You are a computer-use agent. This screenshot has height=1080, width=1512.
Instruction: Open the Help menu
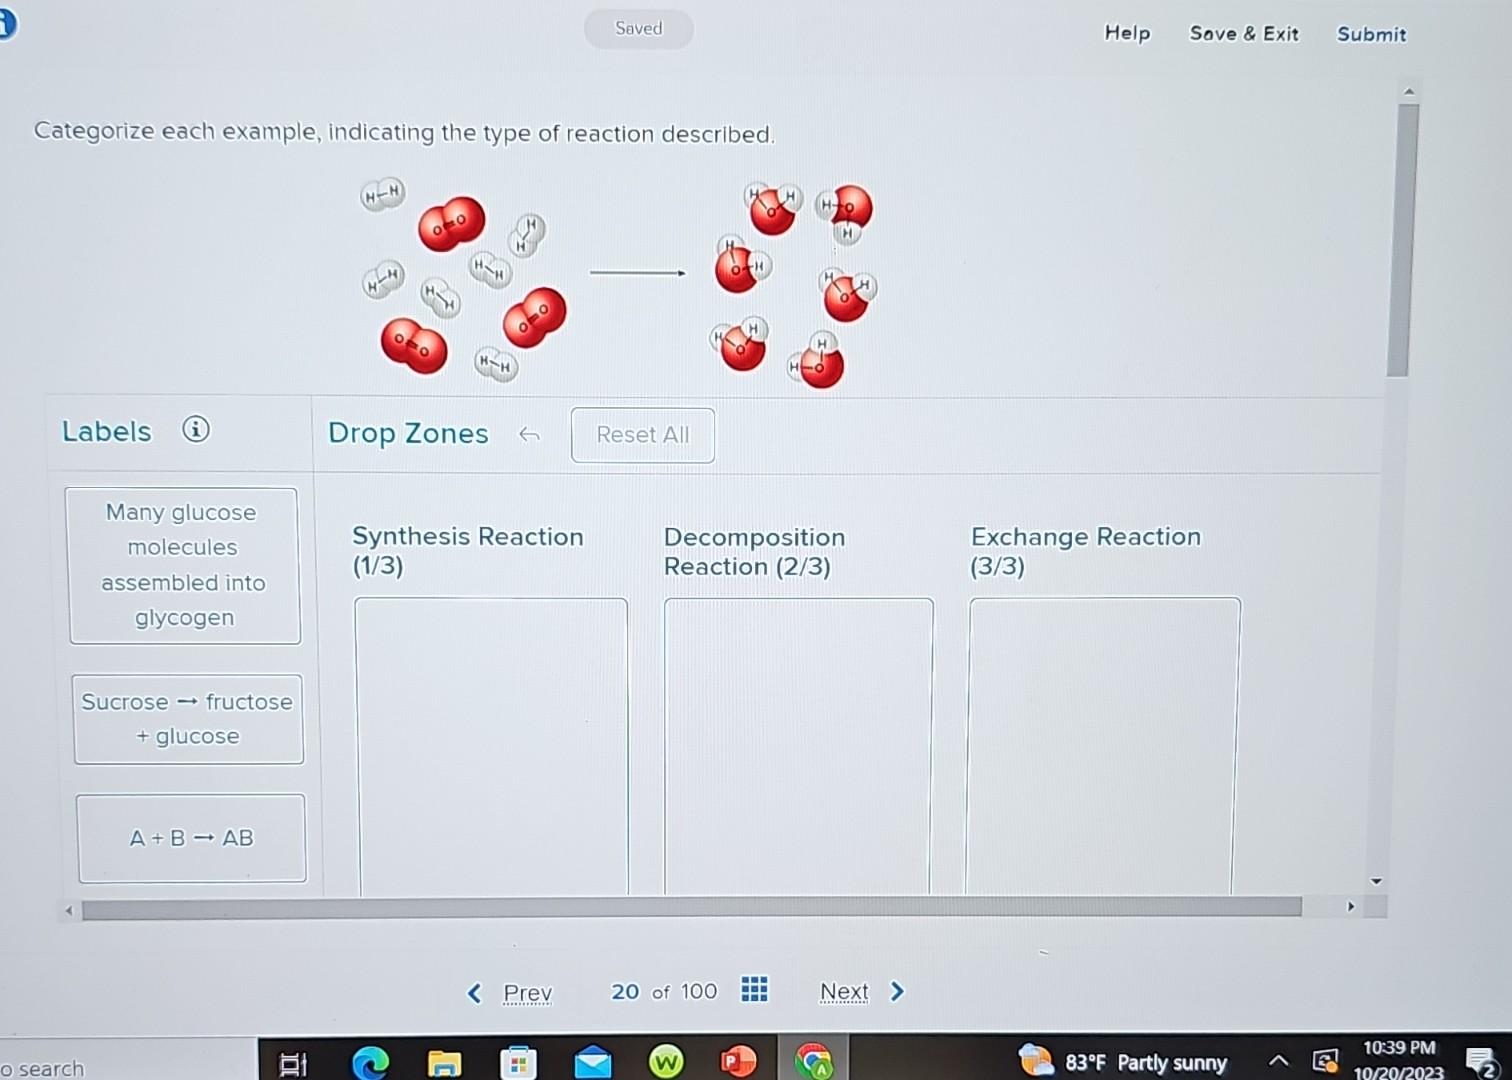(x=1127, y=33)
